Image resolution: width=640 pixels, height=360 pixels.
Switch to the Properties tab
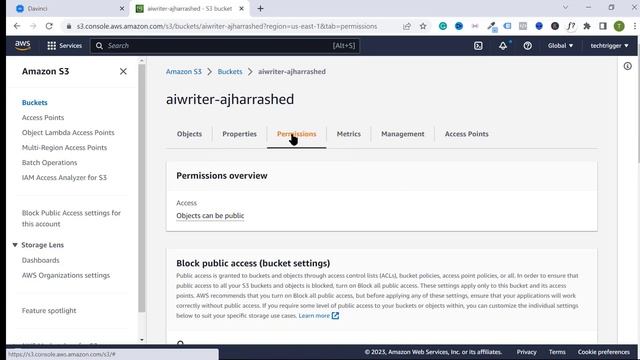coord(240,134)
